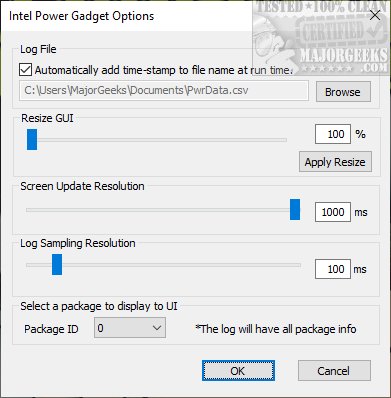
Task: Click the Resize GUI slider track middle
Action: tap(157, 140)
